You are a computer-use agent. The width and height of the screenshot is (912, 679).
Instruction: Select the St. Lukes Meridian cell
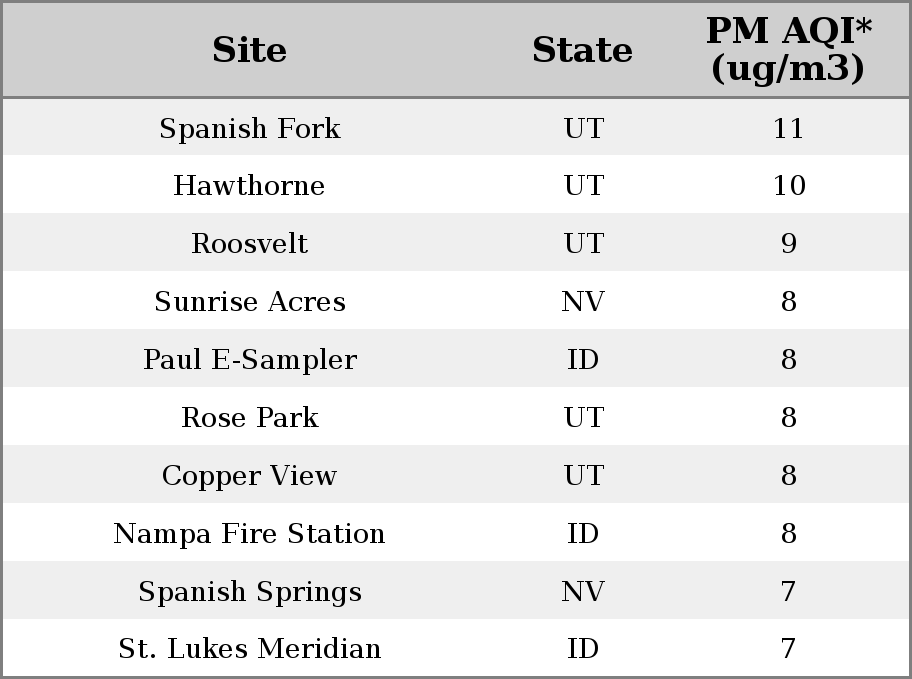tap(250, 648)
